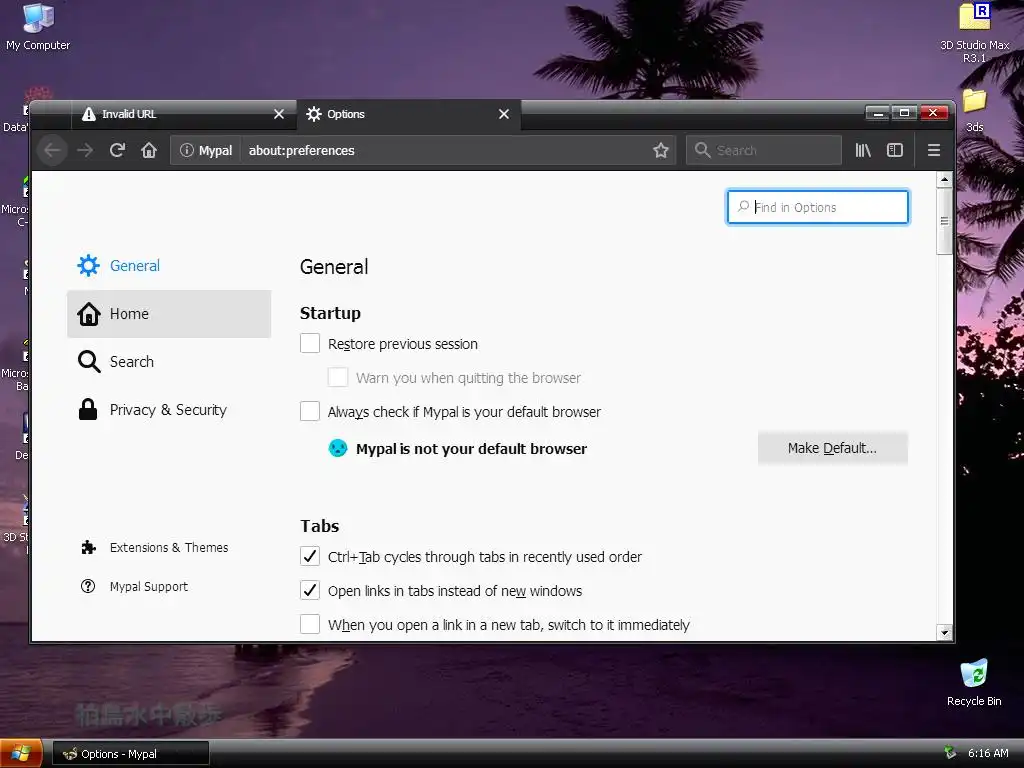1024x768 pixels.
Task: Click the page scrollbar down arrow
Action: (944, 632)
